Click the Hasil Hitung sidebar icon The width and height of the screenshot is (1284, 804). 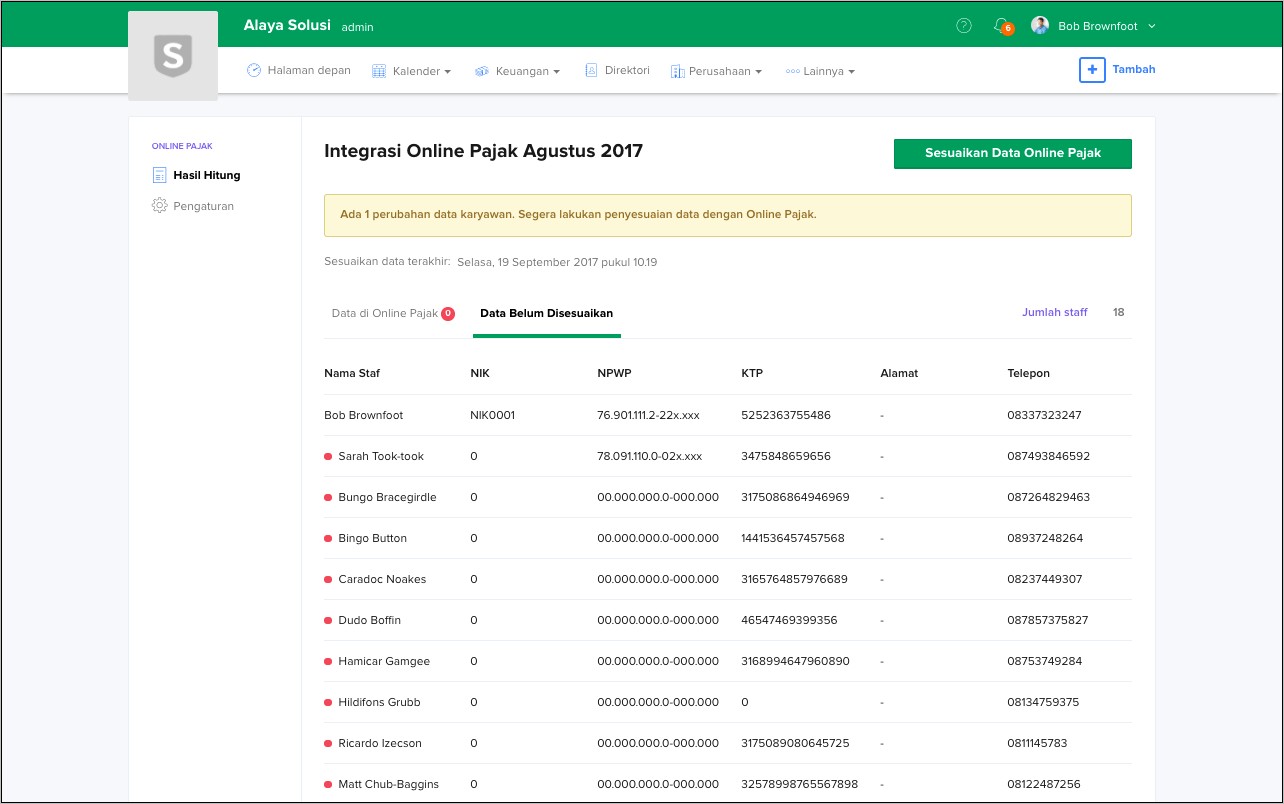point(159,175)
